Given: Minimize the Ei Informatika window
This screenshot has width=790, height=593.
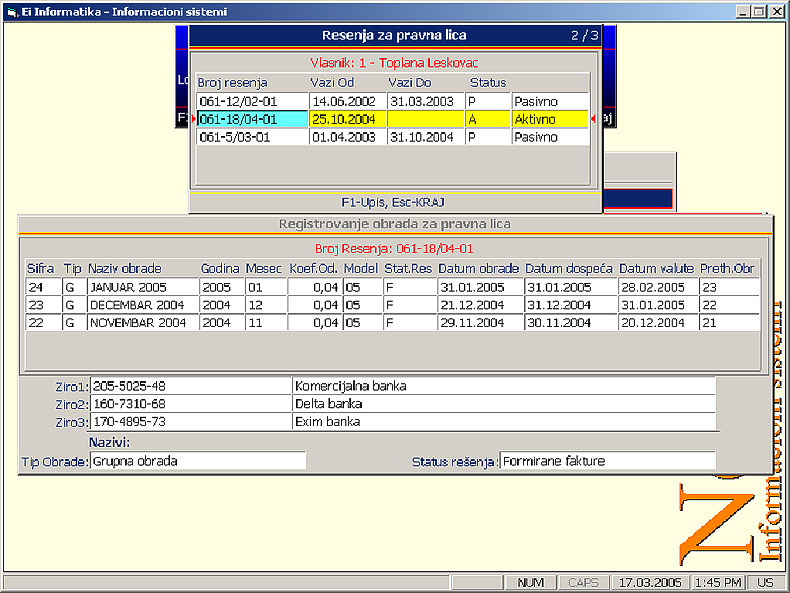Looking at the screenshot, I should (x=744, y=11).
